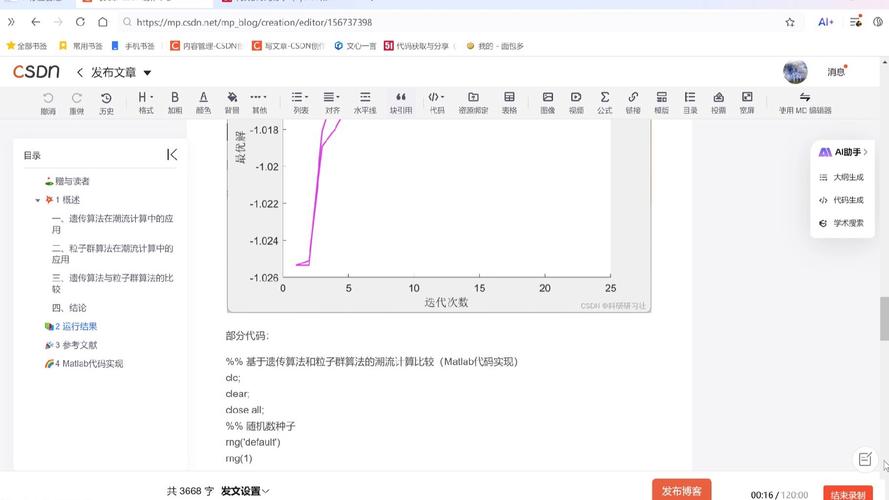Image resolution: width=889 pixels, height=500 pixels.
Task: Insert a formula (公式)
Action: pos(604,103)
